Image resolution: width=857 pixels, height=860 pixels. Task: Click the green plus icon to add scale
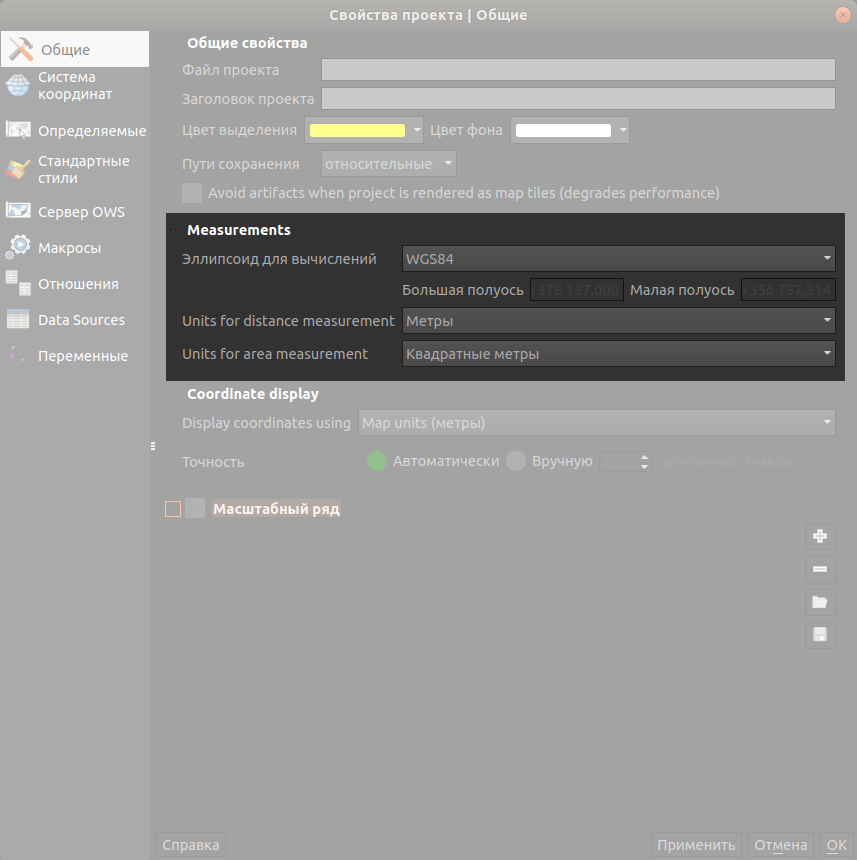pyautogui.click(x=820, y=536)
